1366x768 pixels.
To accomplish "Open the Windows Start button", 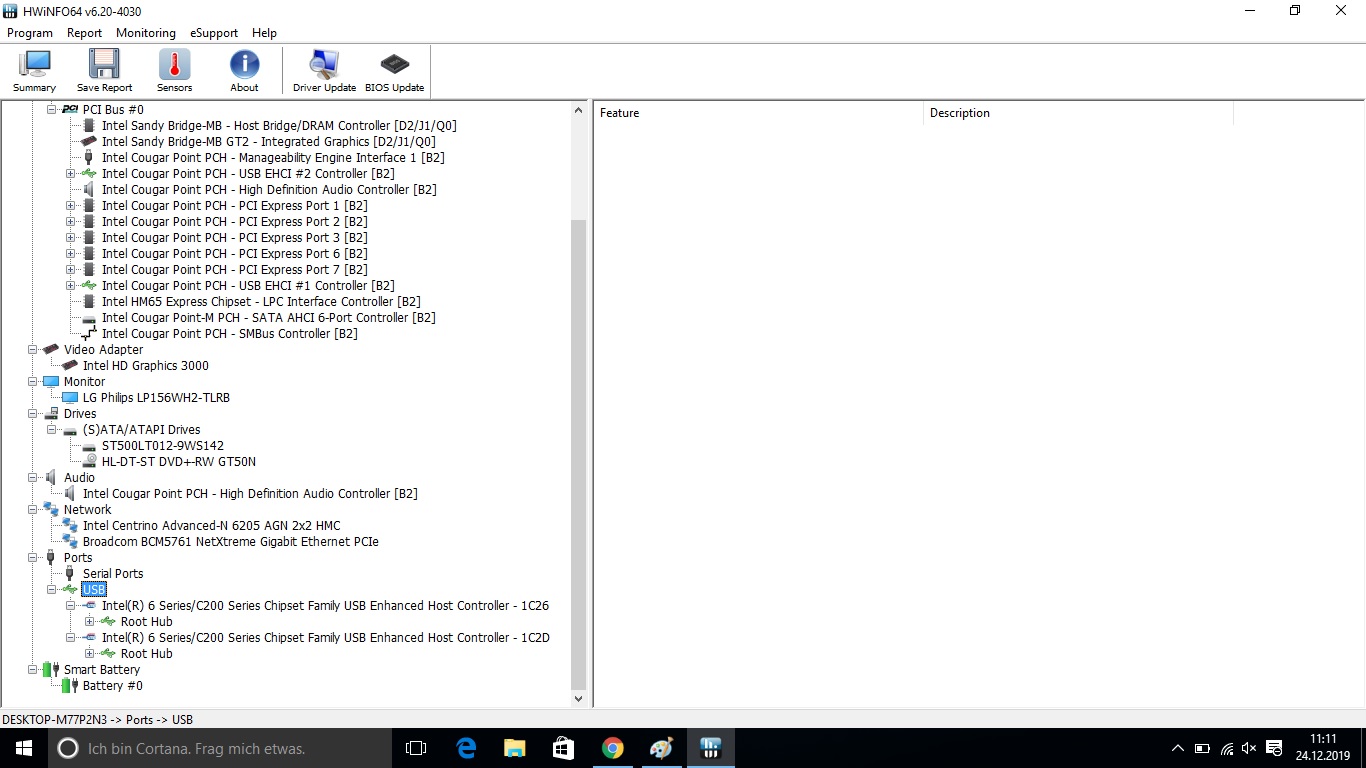I will click(24, 748).
